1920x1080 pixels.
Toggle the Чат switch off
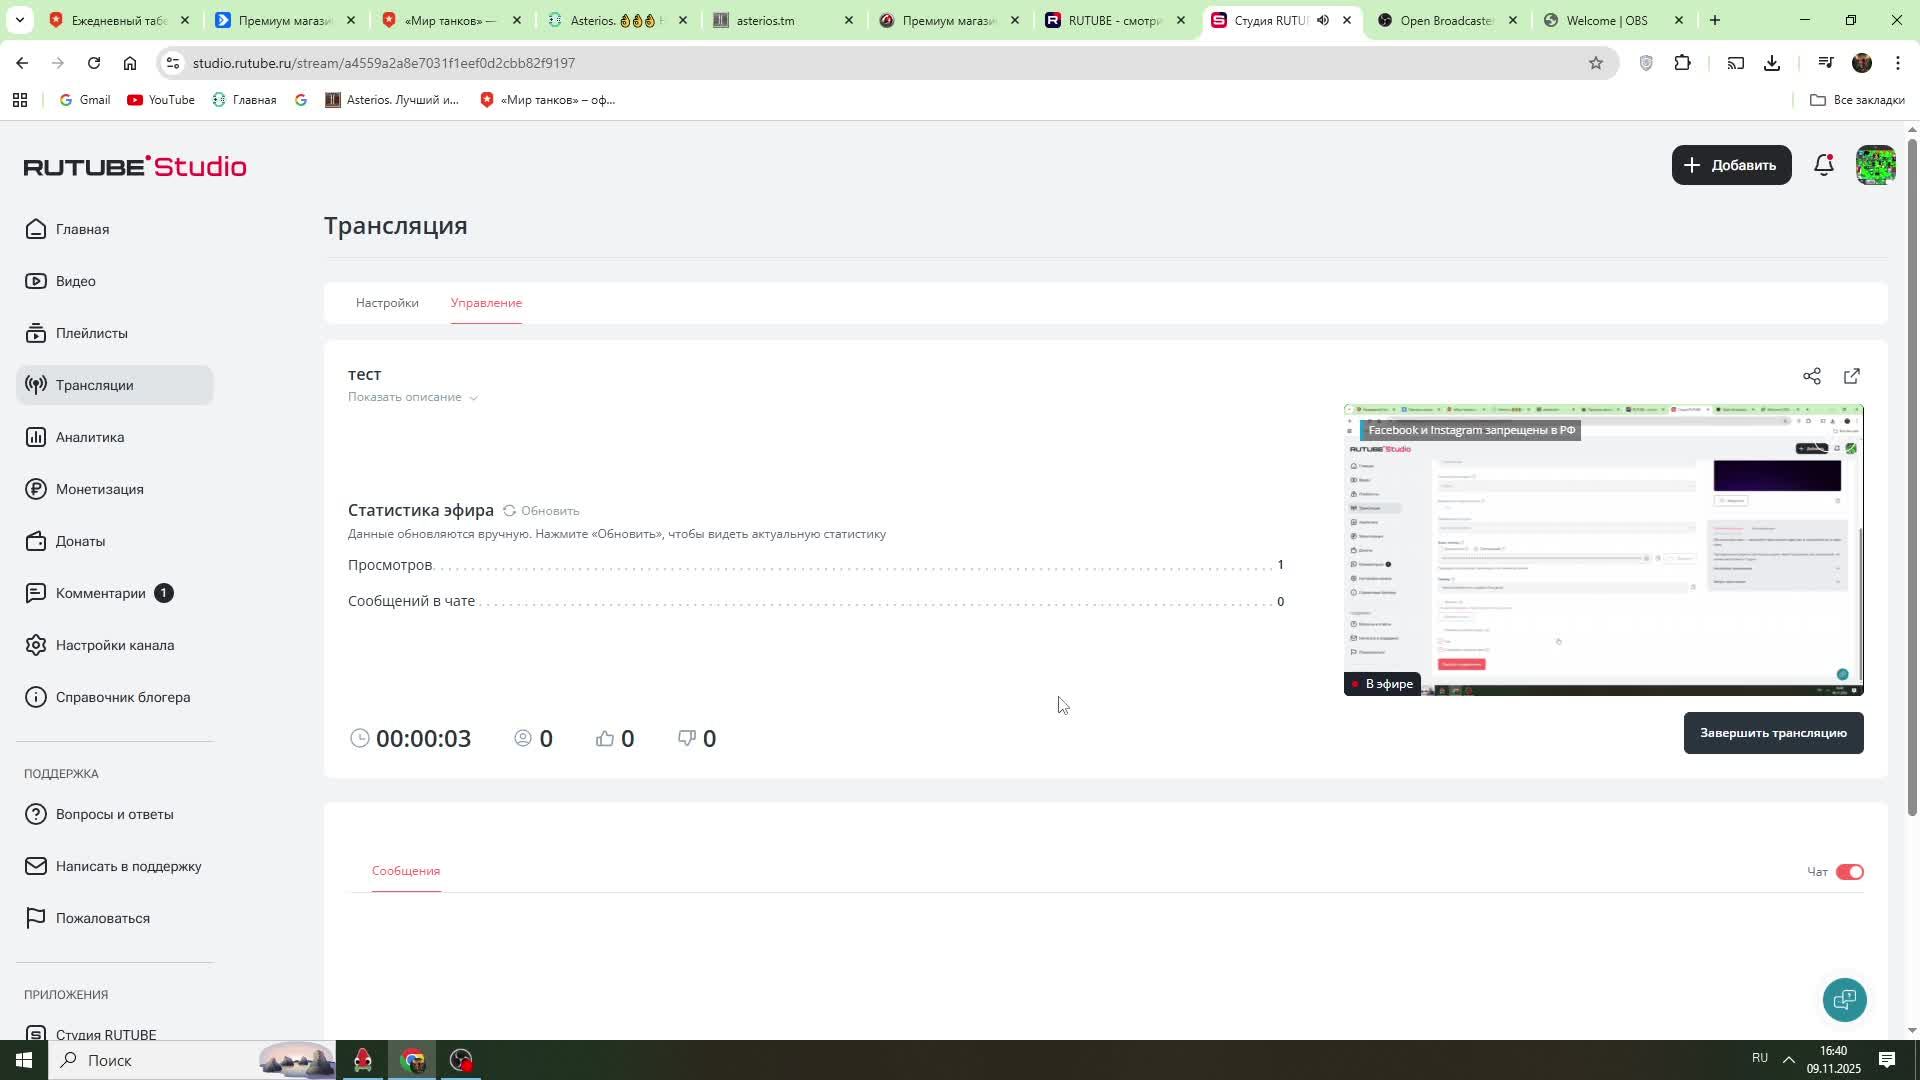coord(1849,872)
